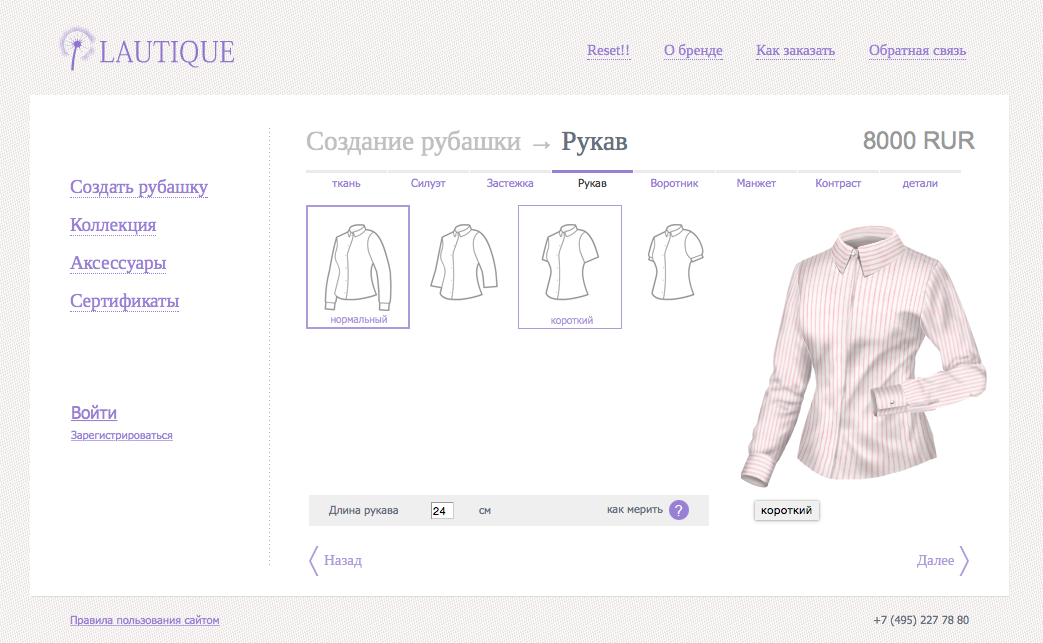Open Создать рубашку in the sidebar
The height and width of the screenshot is (643, 1043).
[x=139, y=188]
